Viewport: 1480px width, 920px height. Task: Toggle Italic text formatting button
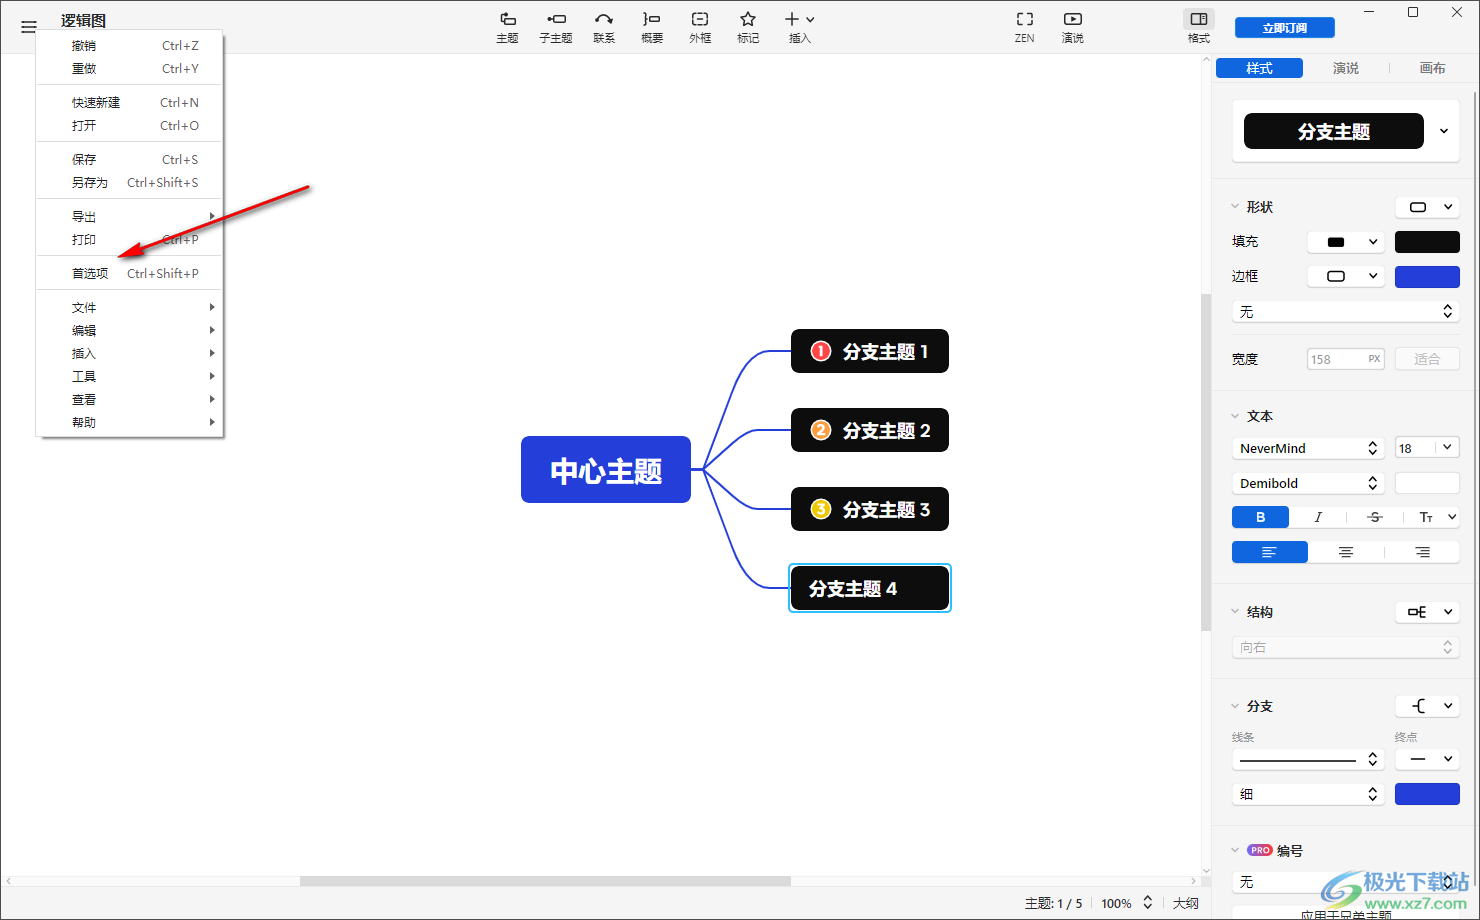pyautogui.click(x=1318, y=517)
